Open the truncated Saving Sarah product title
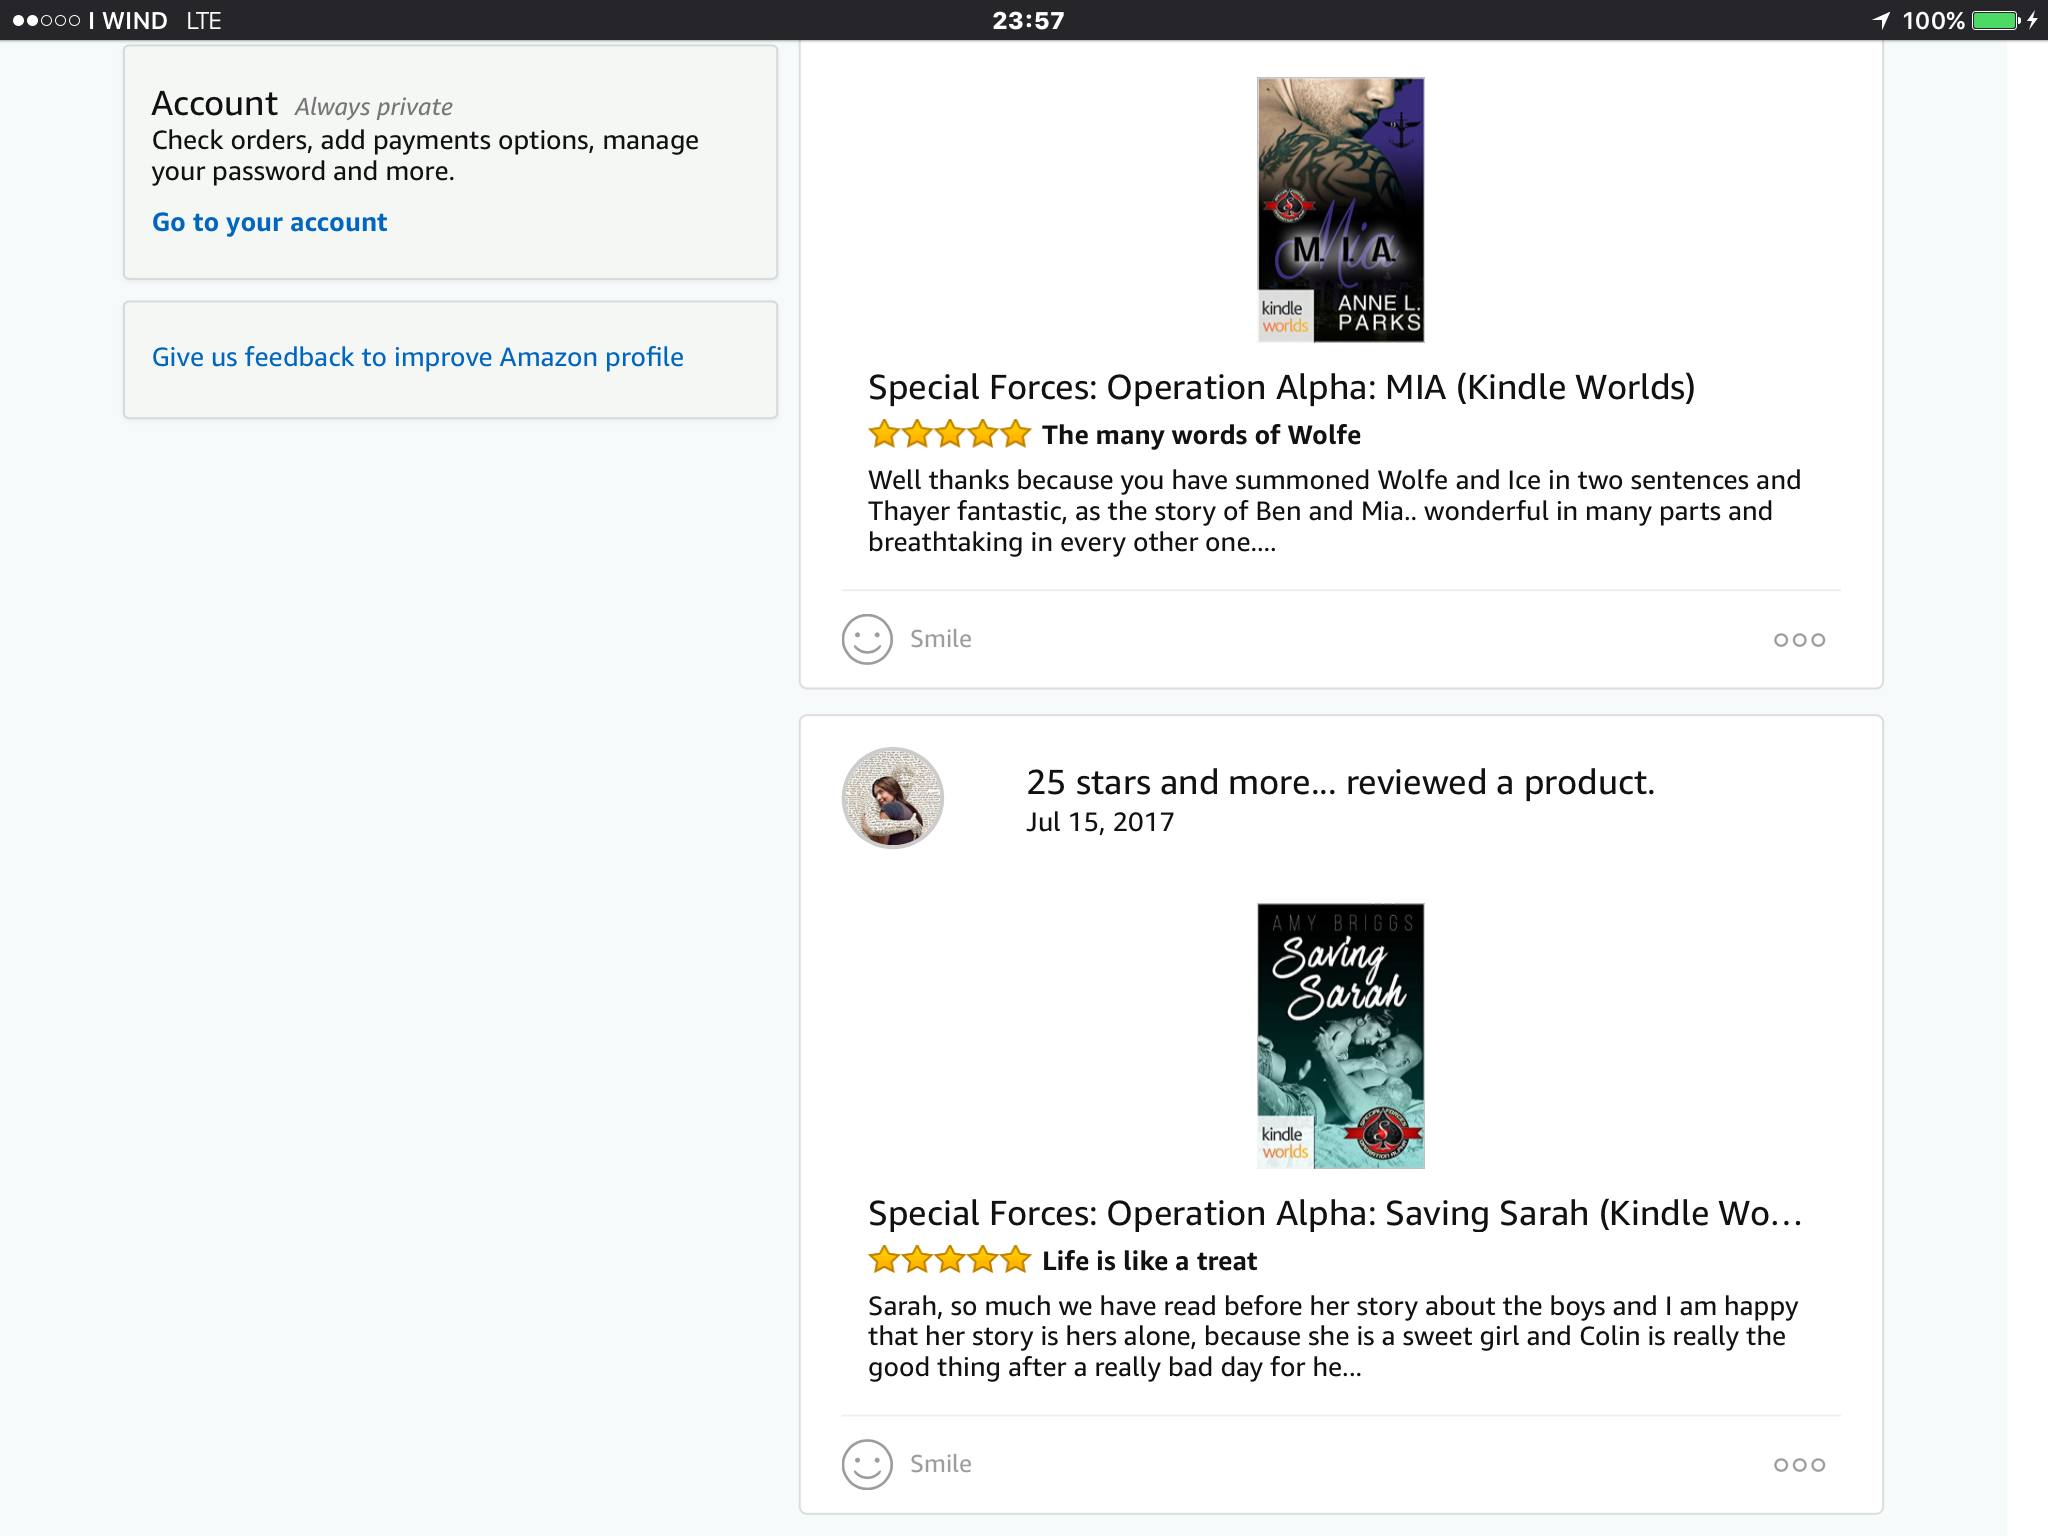Screen dimensions: 2048x1536 (x=1334, y=1213)
